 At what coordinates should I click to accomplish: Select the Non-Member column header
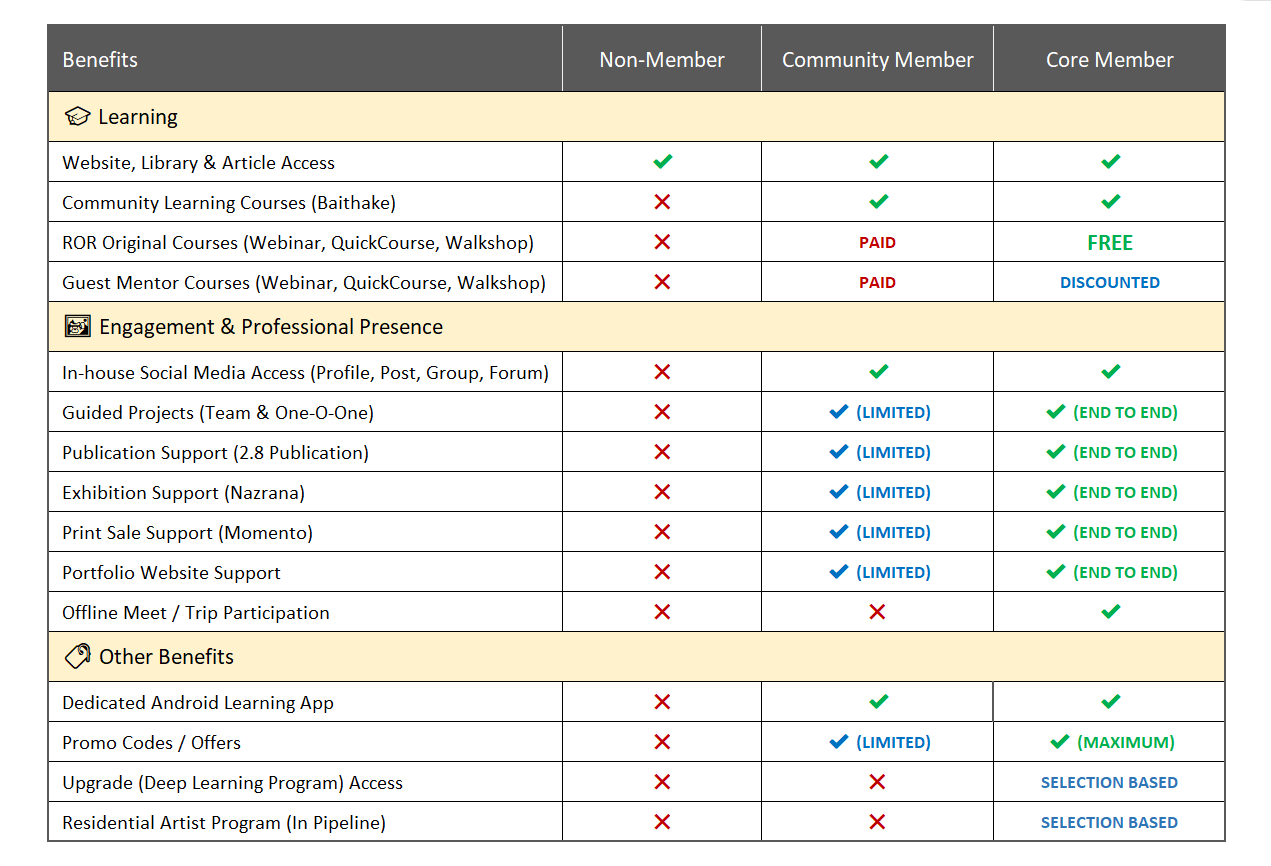pos(662,60)
